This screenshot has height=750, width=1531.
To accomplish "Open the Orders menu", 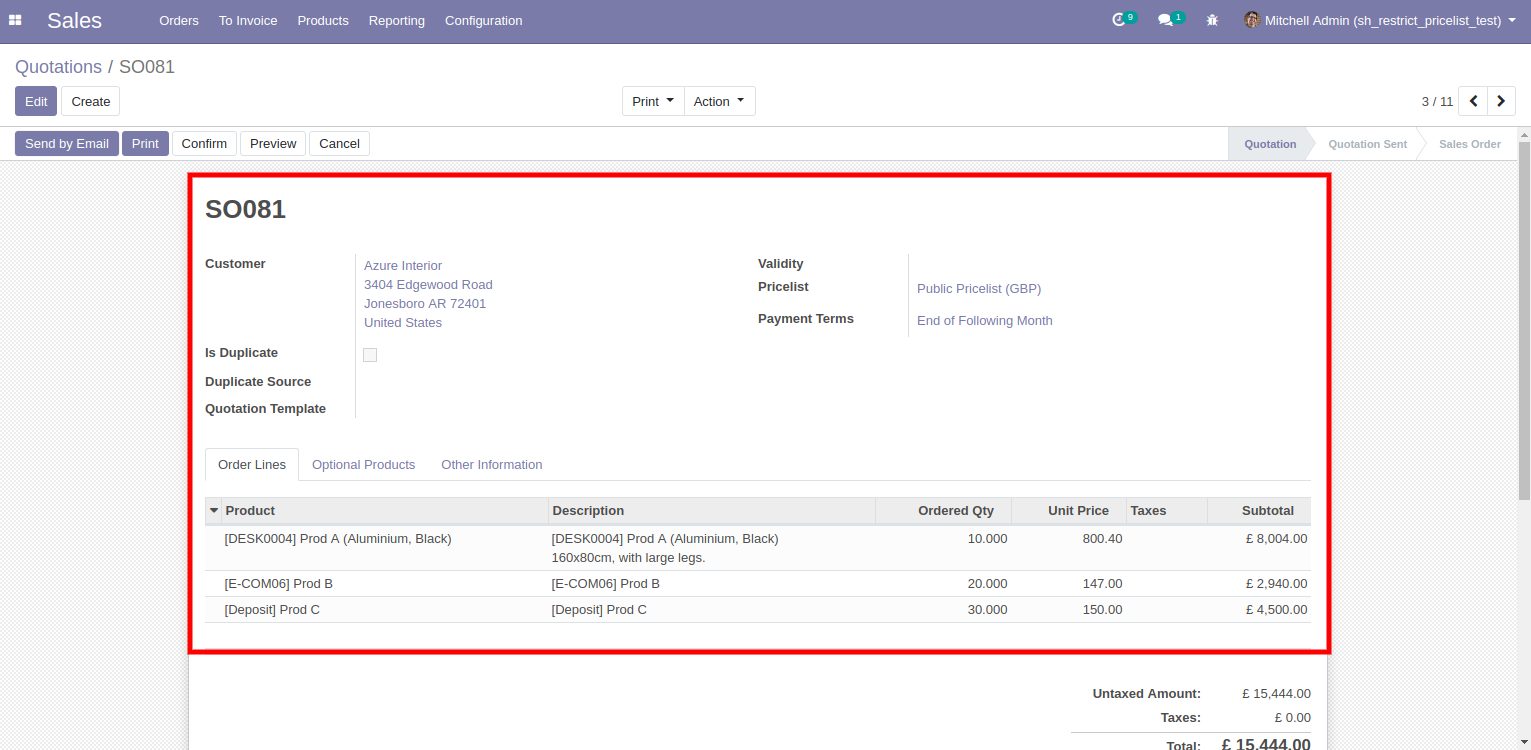I will [x=179, y=20].
